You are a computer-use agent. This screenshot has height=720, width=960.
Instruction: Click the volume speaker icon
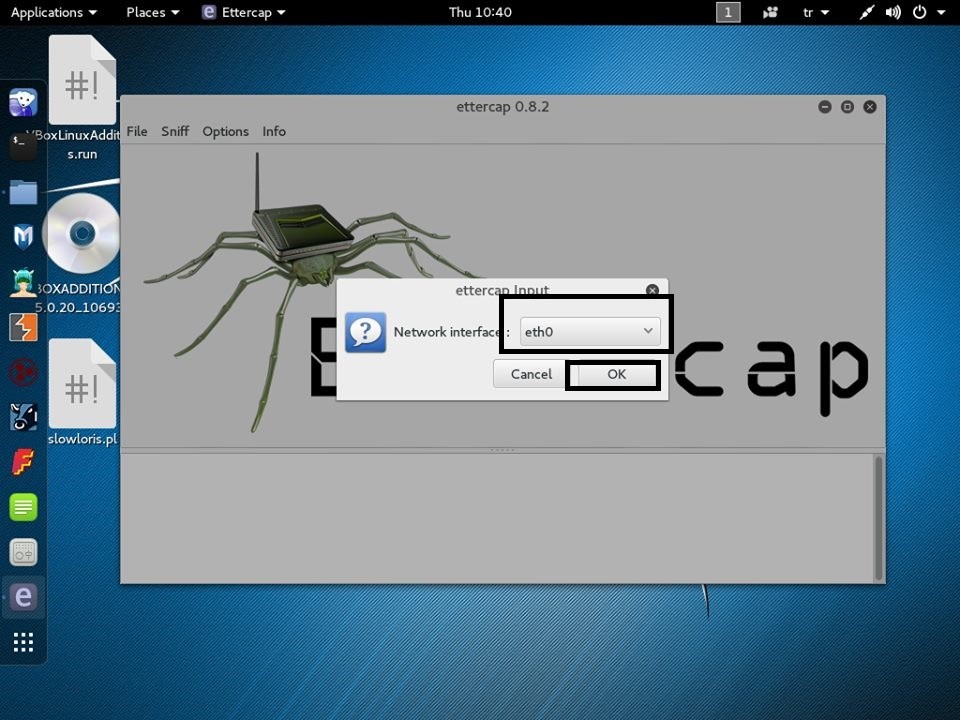click(893, 12)
